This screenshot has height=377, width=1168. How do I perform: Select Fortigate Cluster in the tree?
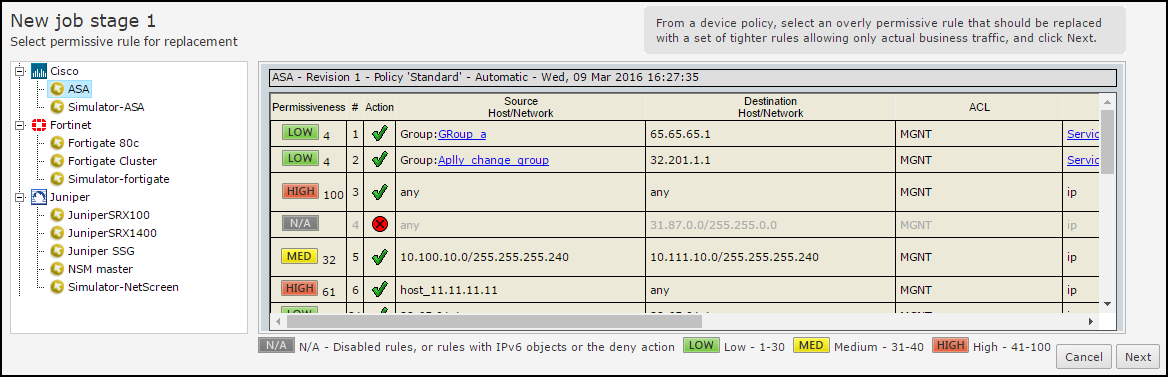[x=112, y=161]
